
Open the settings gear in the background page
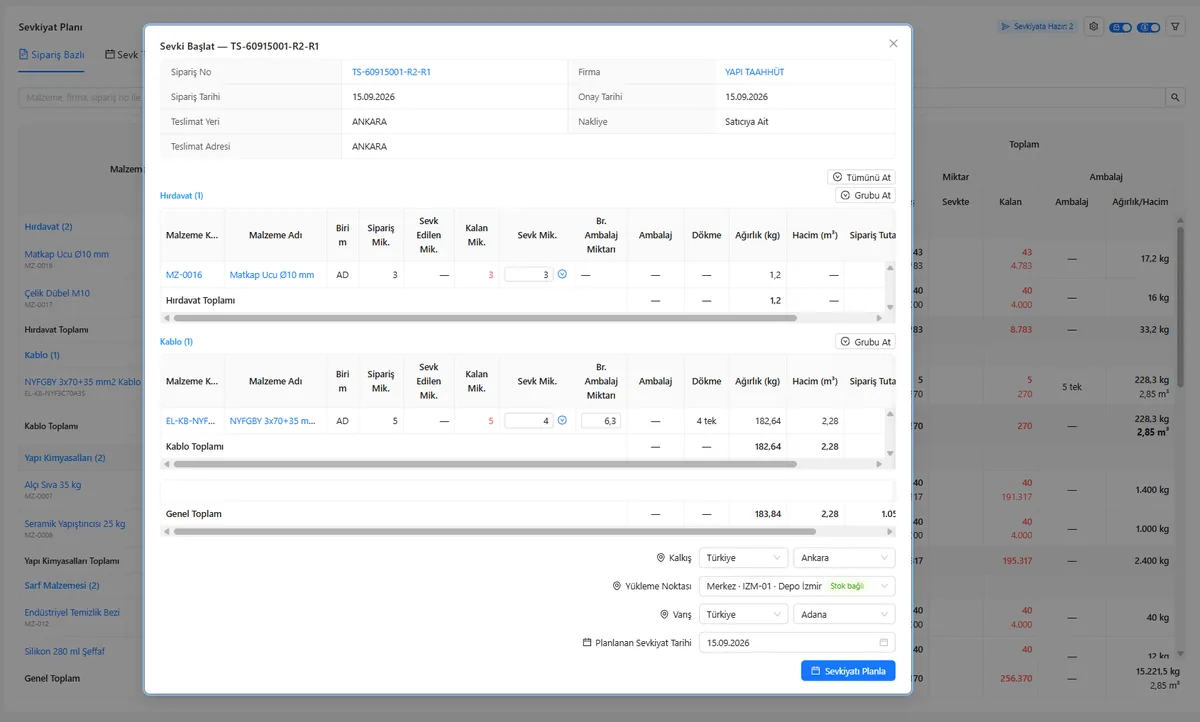point(1093,27)
